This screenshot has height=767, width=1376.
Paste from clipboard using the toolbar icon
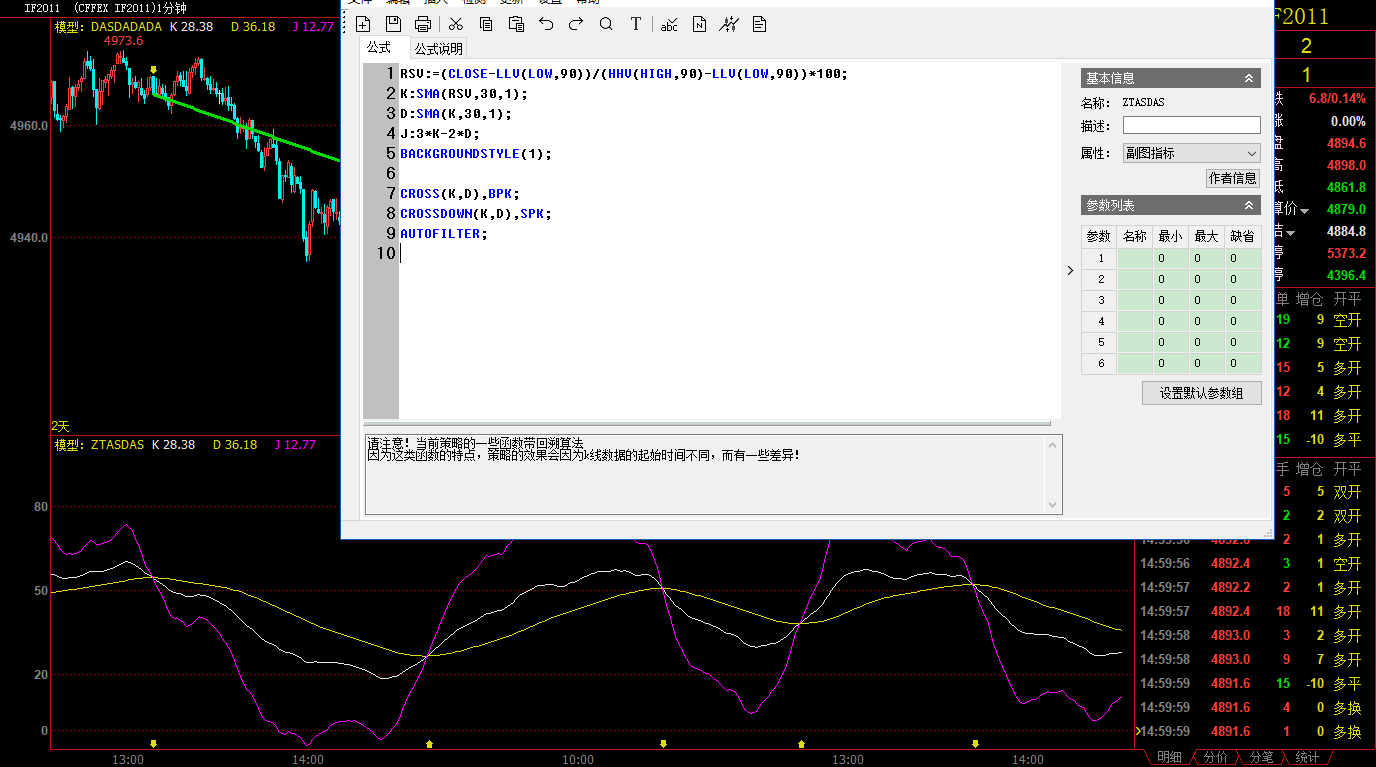516,24
